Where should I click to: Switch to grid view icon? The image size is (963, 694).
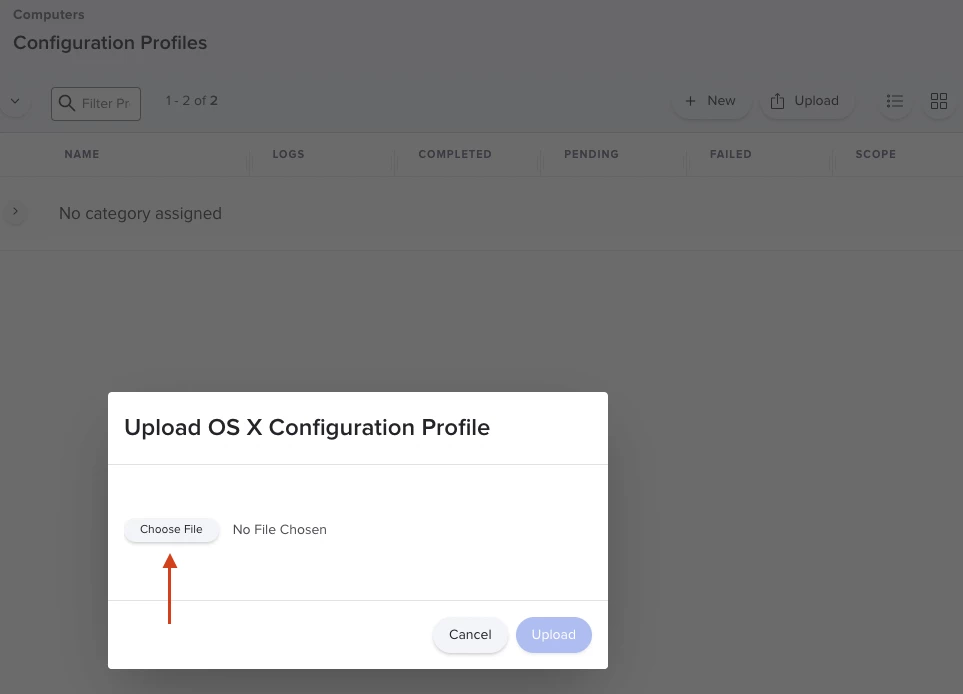(938, 101)
